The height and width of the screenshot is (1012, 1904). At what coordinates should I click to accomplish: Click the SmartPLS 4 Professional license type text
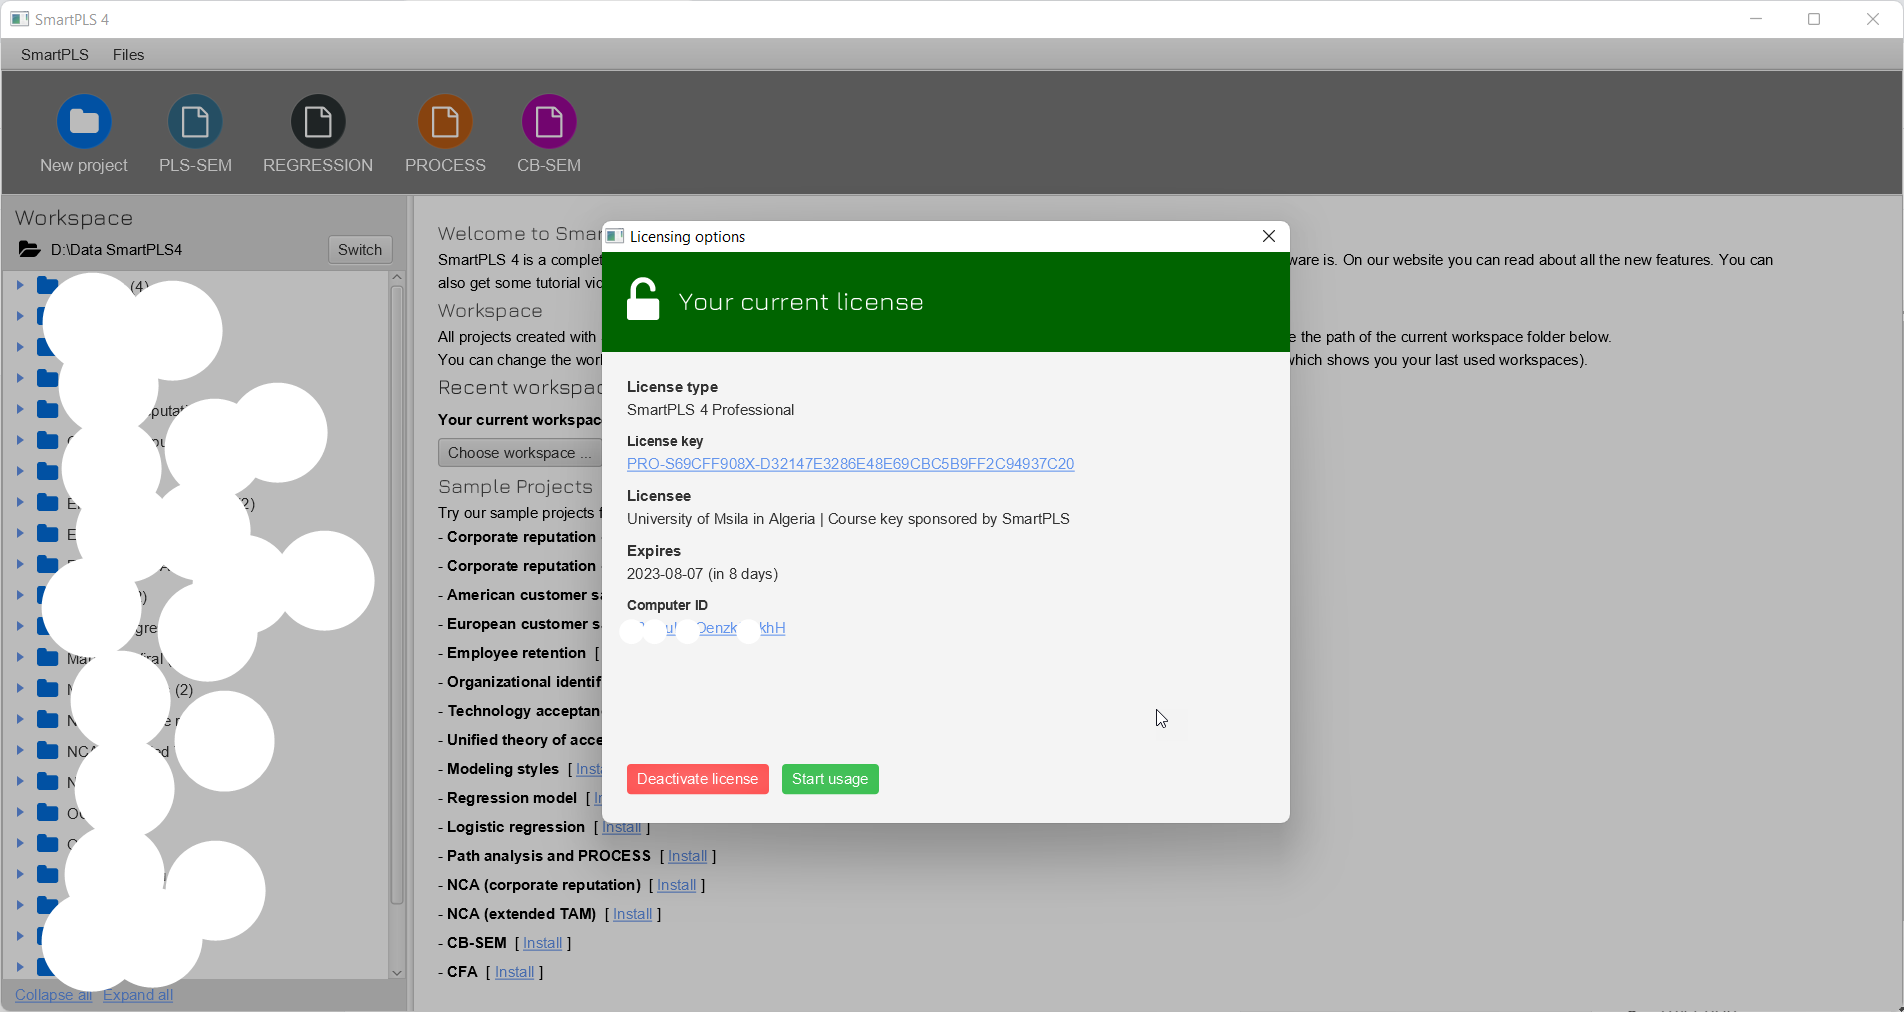[710, 410]
